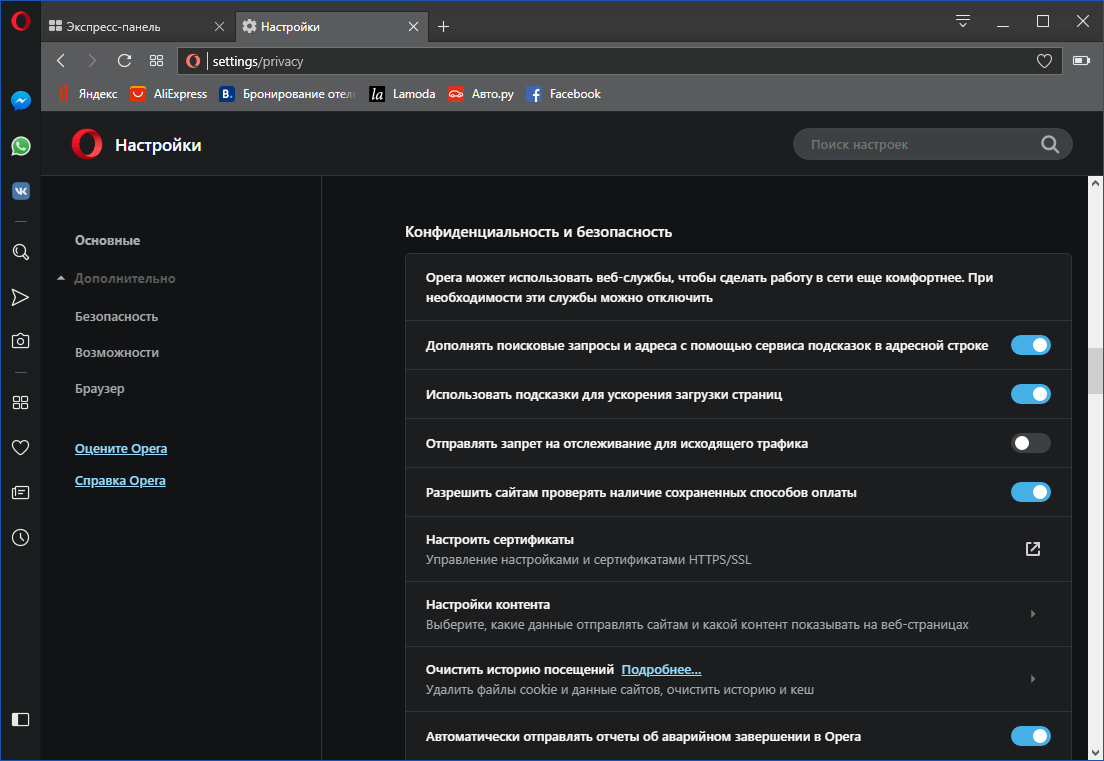Click the Подробнее link
Screen dimensions: 1104x761
[661, 669]
